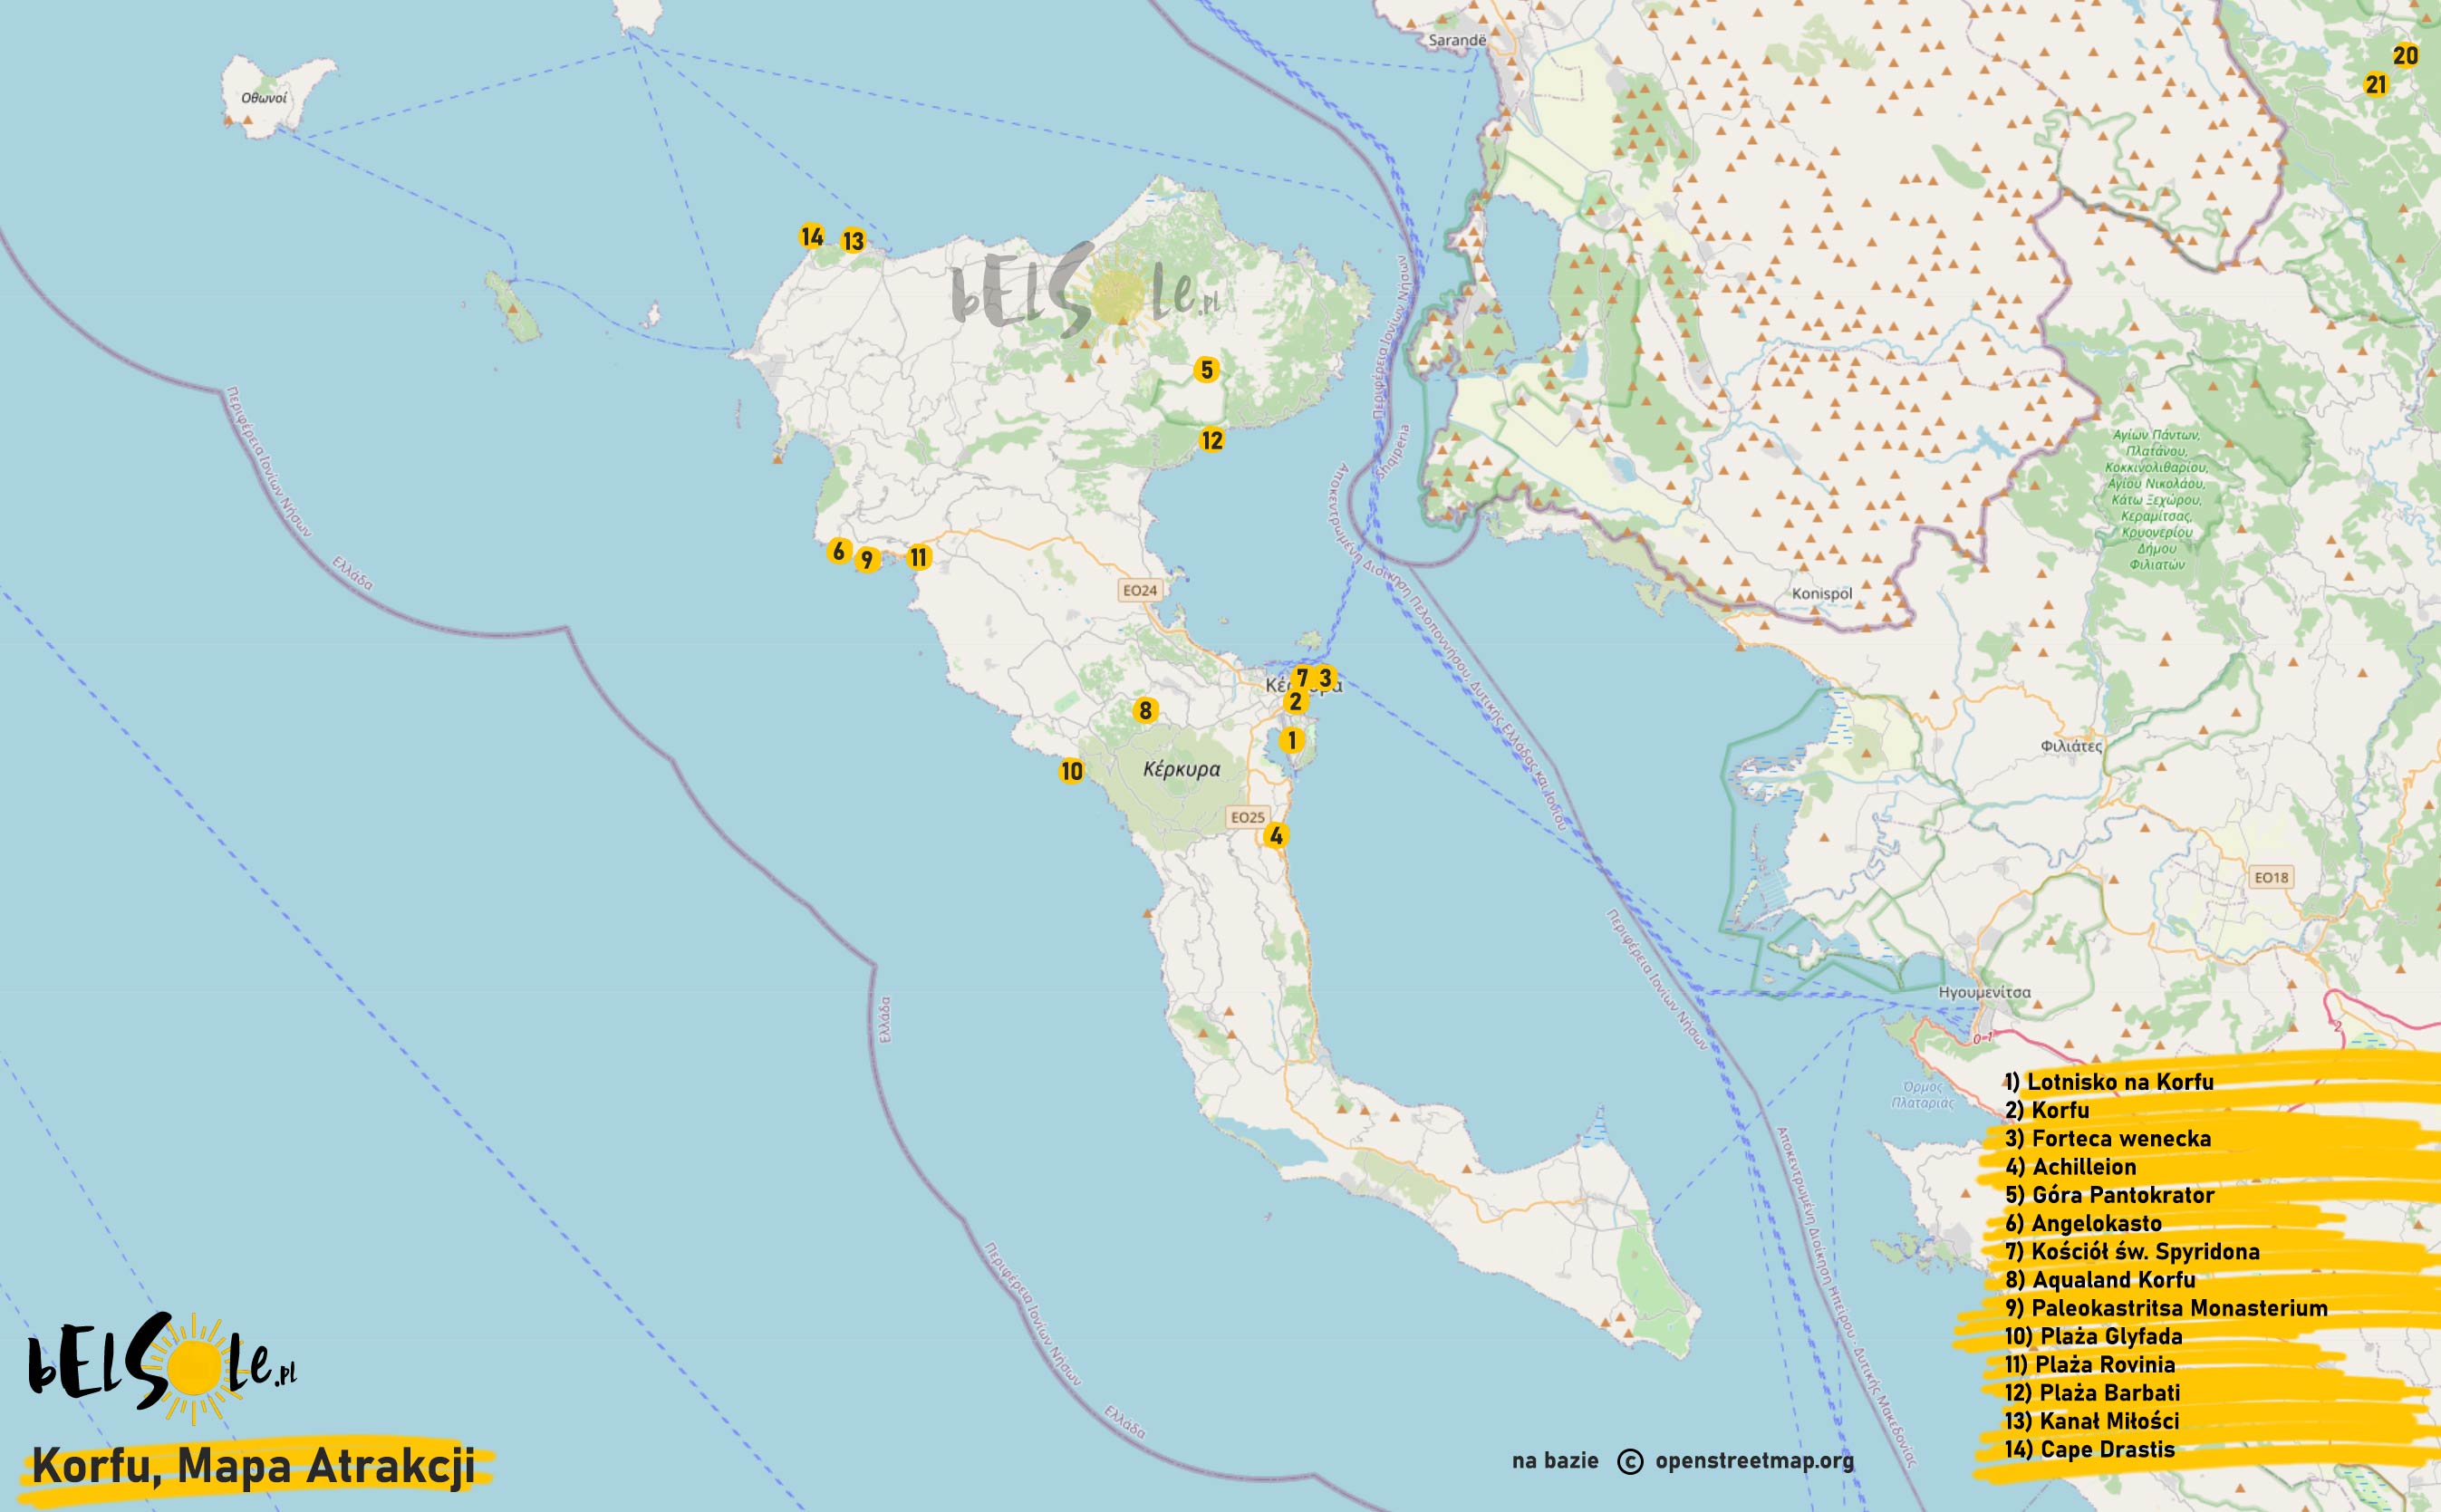Select marker 5 on Mount Pantokrator

[x=1206, y=370]
